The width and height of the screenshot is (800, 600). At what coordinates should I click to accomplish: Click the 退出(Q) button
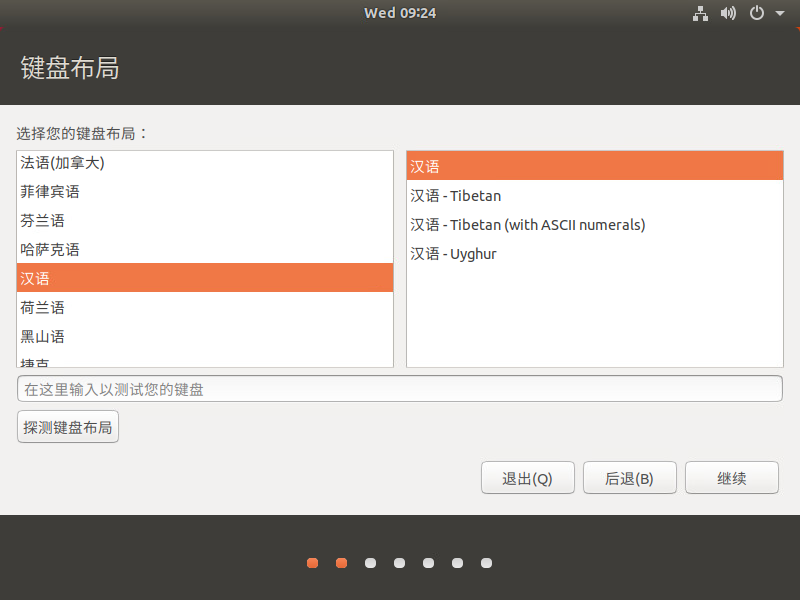528,478
